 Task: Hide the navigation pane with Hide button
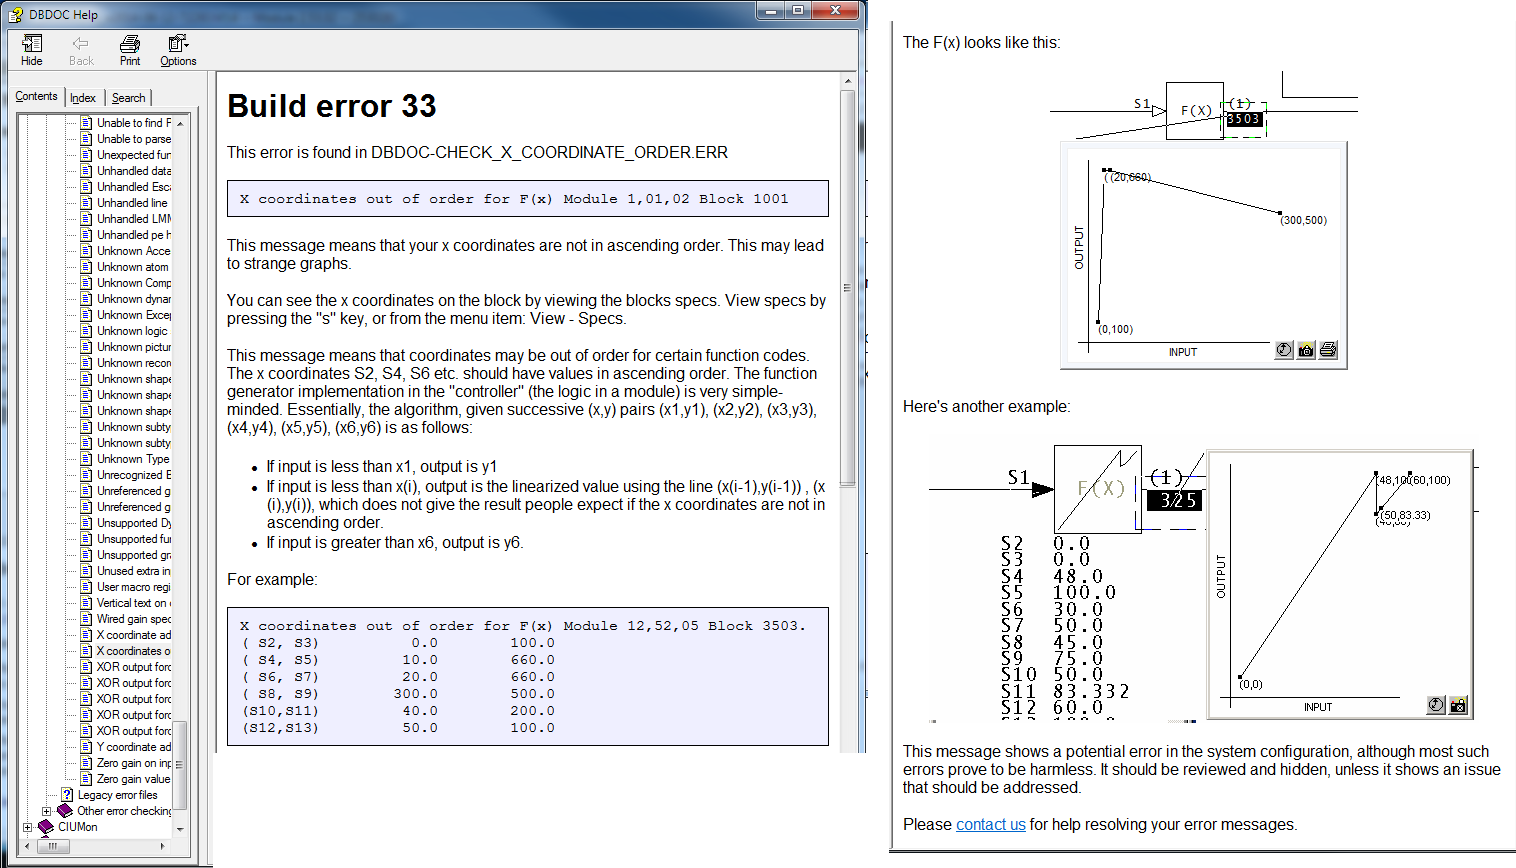click(32, 50)
